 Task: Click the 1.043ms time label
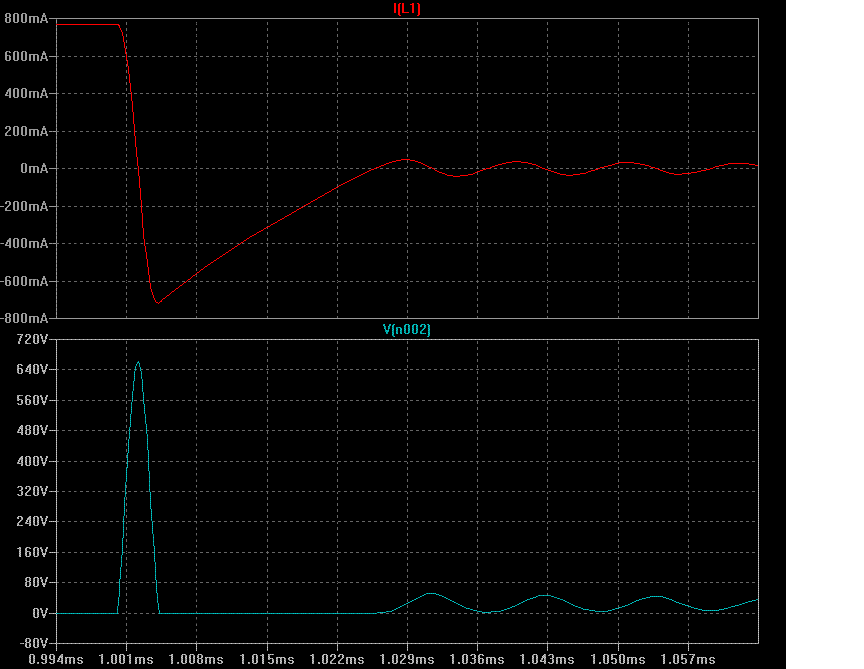[x=547, y=659]
